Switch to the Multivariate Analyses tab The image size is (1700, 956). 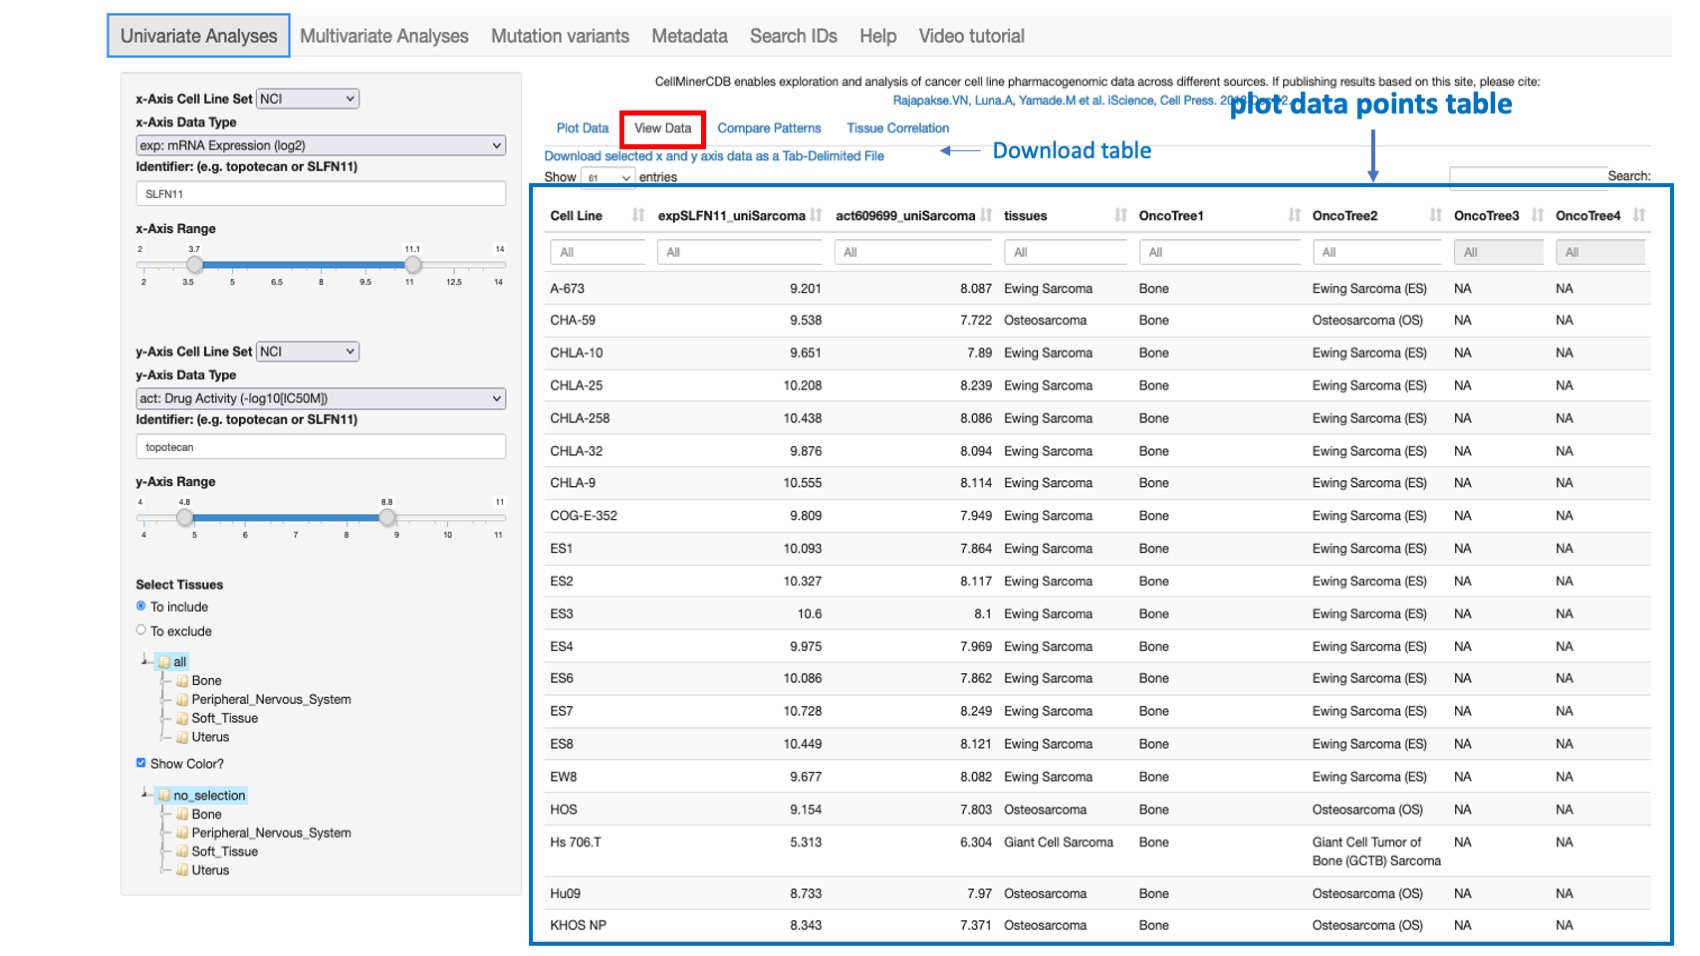tap(384, 35)
